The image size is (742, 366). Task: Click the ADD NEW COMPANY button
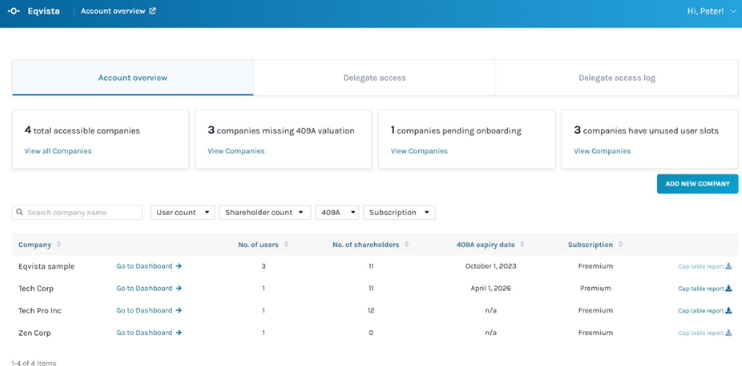point(698,184)
